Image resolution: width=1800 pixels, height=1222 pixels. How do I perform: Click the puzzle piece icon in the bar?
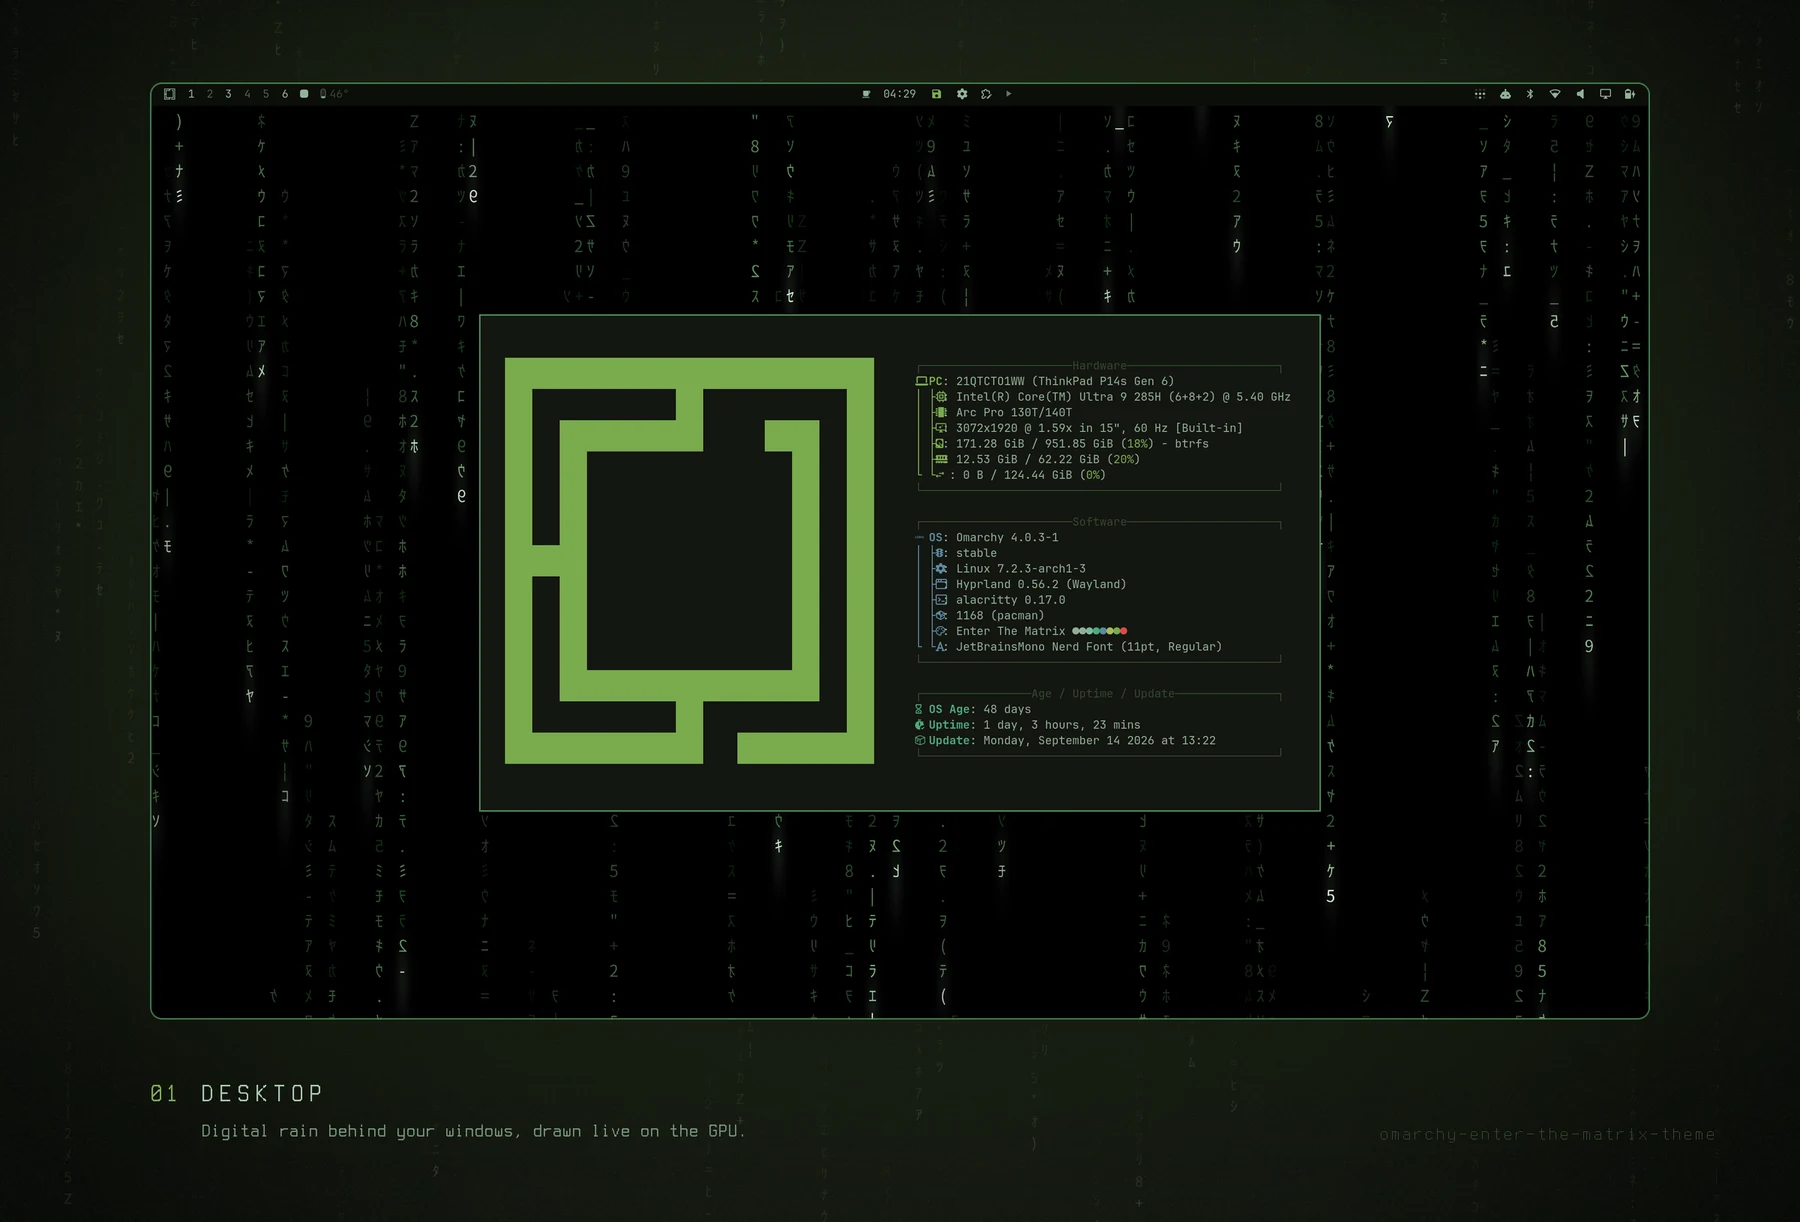click(x=986, y=94)
